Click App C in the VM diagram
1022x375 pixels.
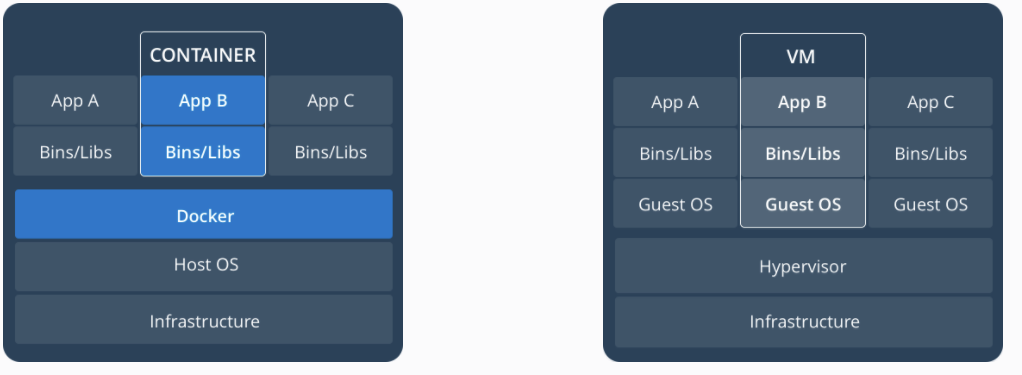[930, 102]
